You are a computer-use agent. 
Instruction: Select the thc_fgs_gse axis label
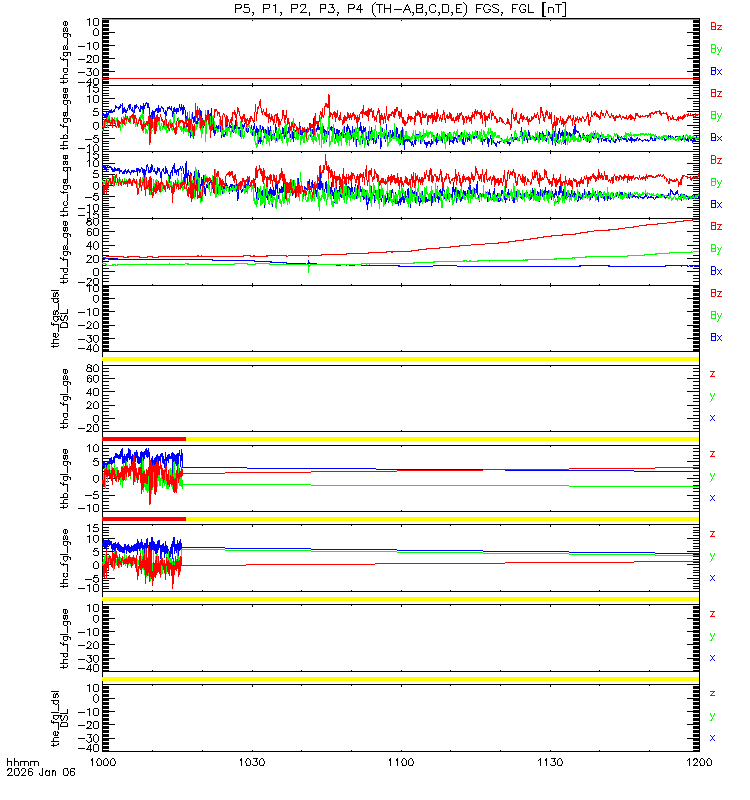pyautogui.click(x=65, y=185)
